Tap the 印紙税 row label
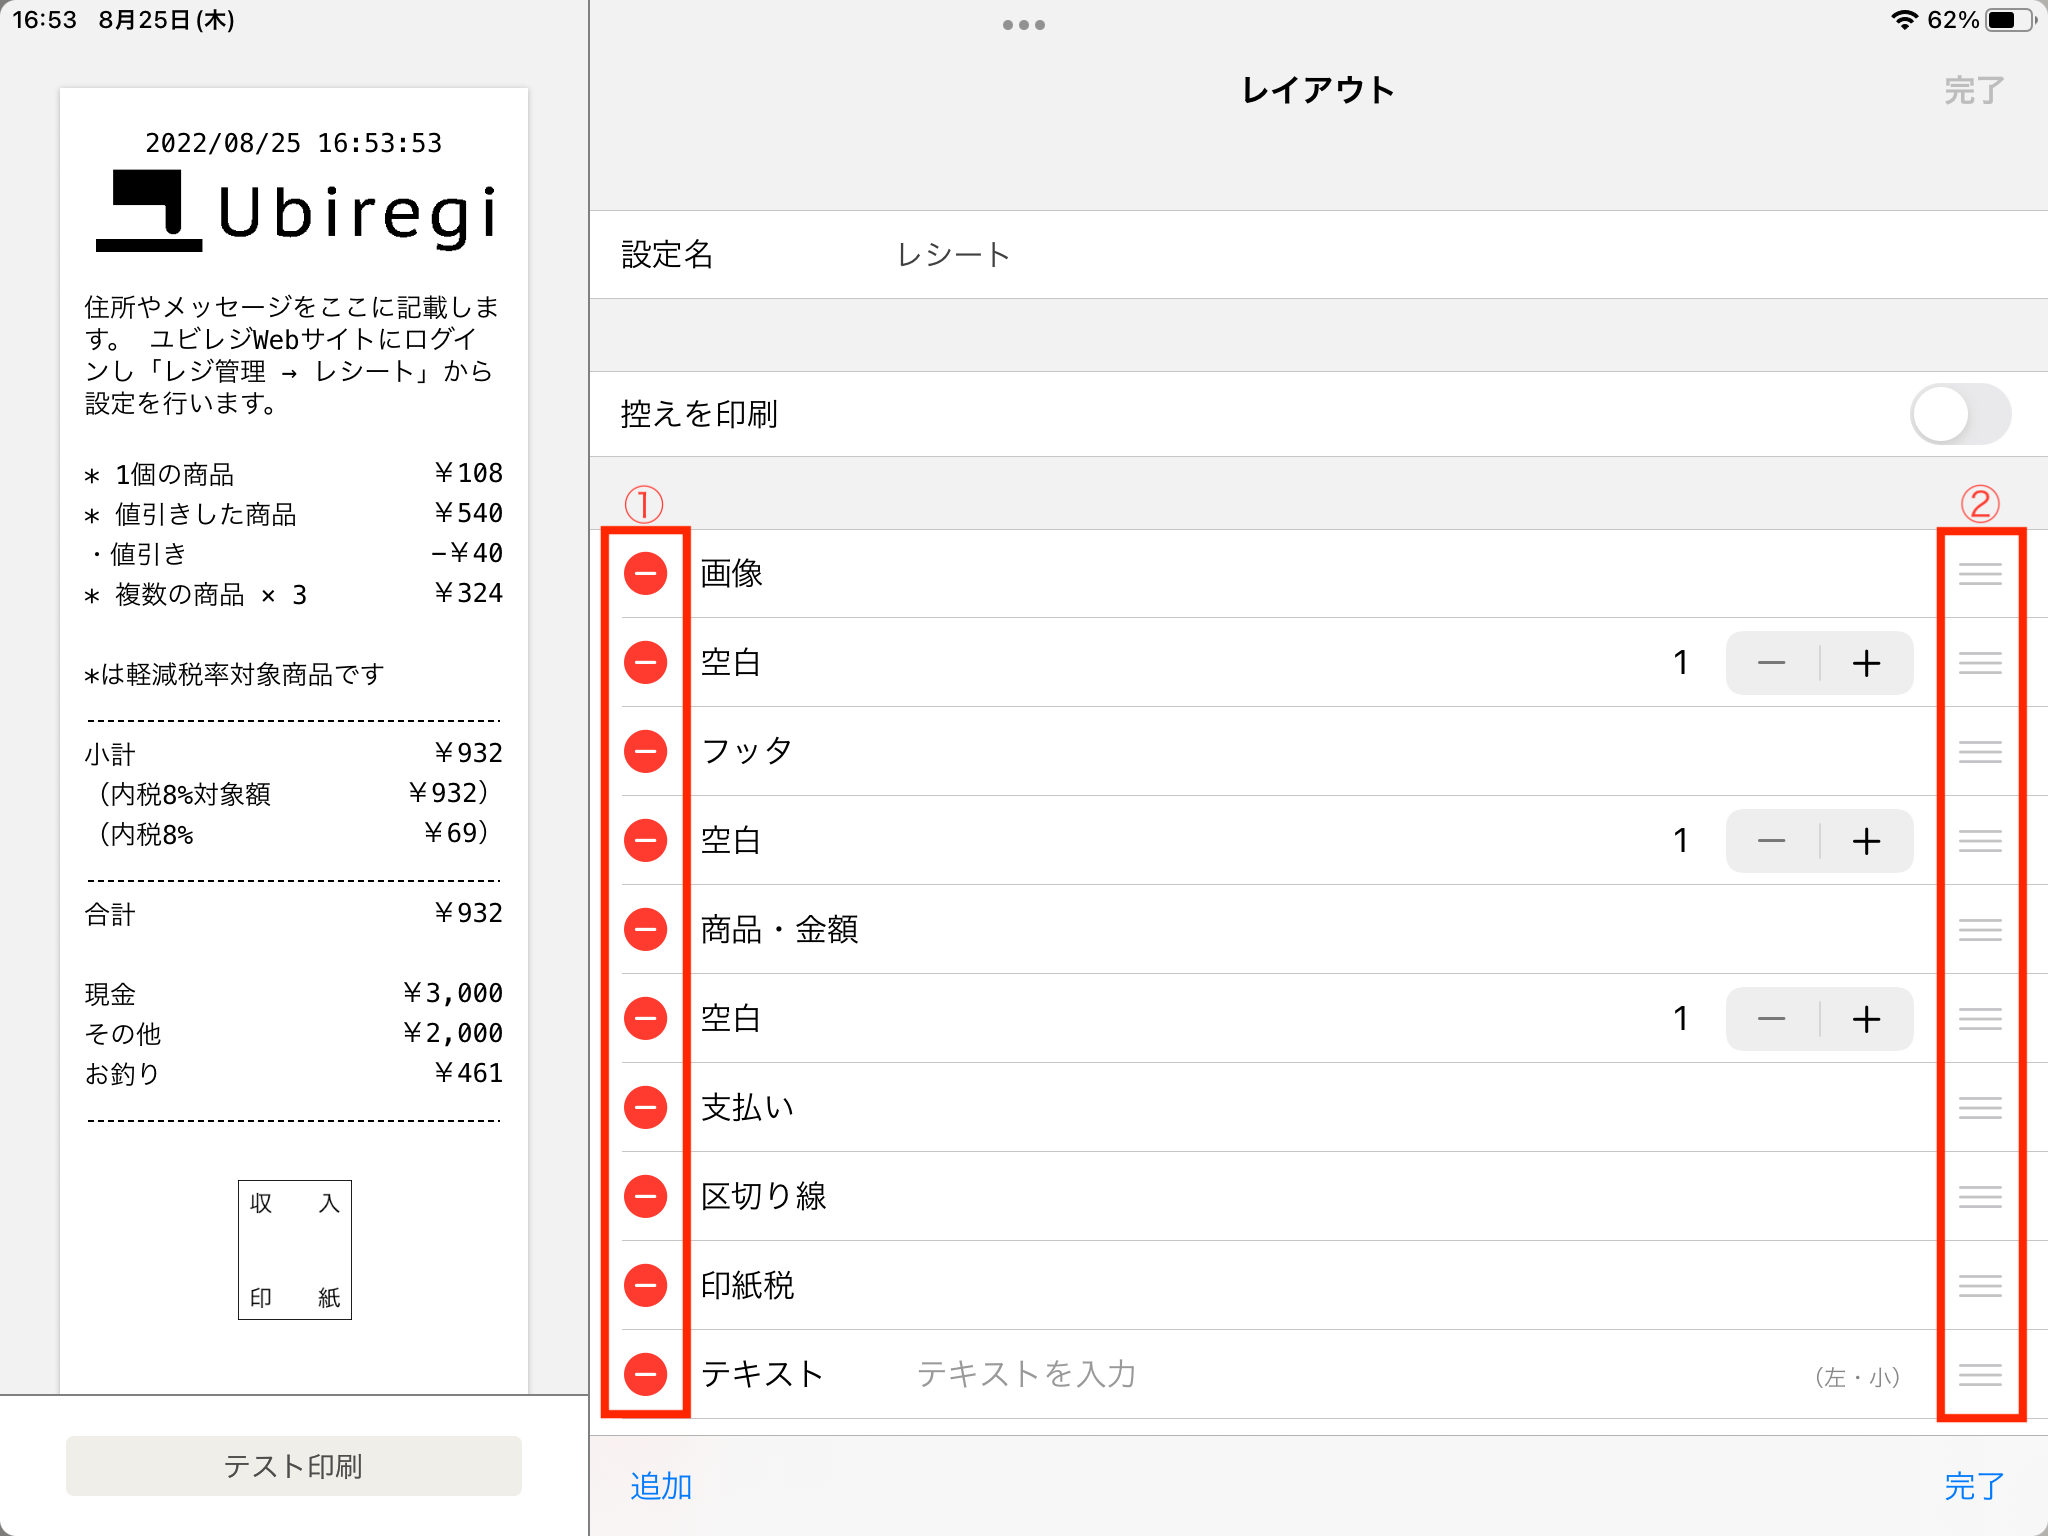The image size is (2048, 1536). tap(747, 1285)
